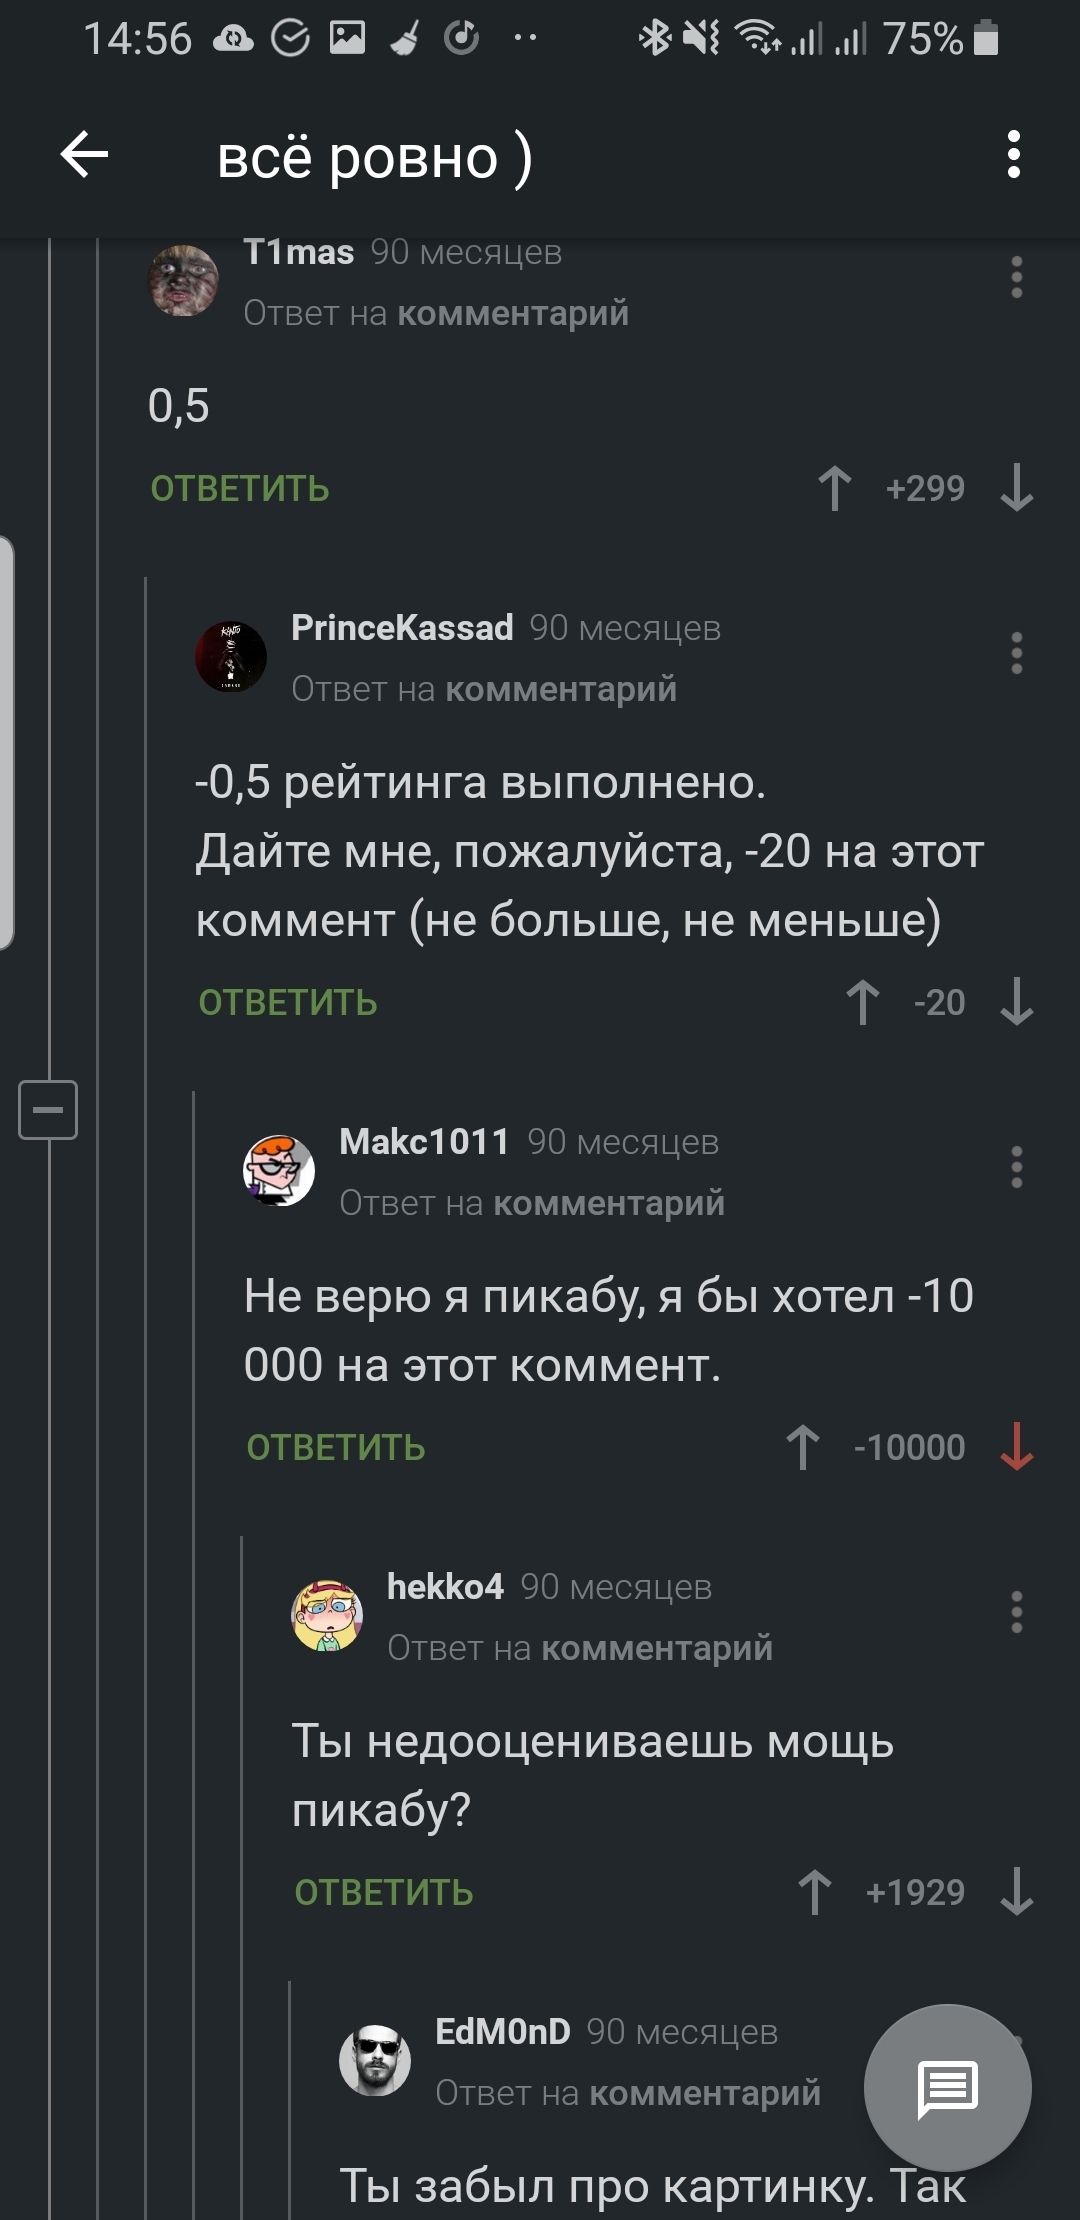This screenshot has height=2220, width=1080.
Task: Reply to PrinceKassad's comment
Action: pos(288,1003)
